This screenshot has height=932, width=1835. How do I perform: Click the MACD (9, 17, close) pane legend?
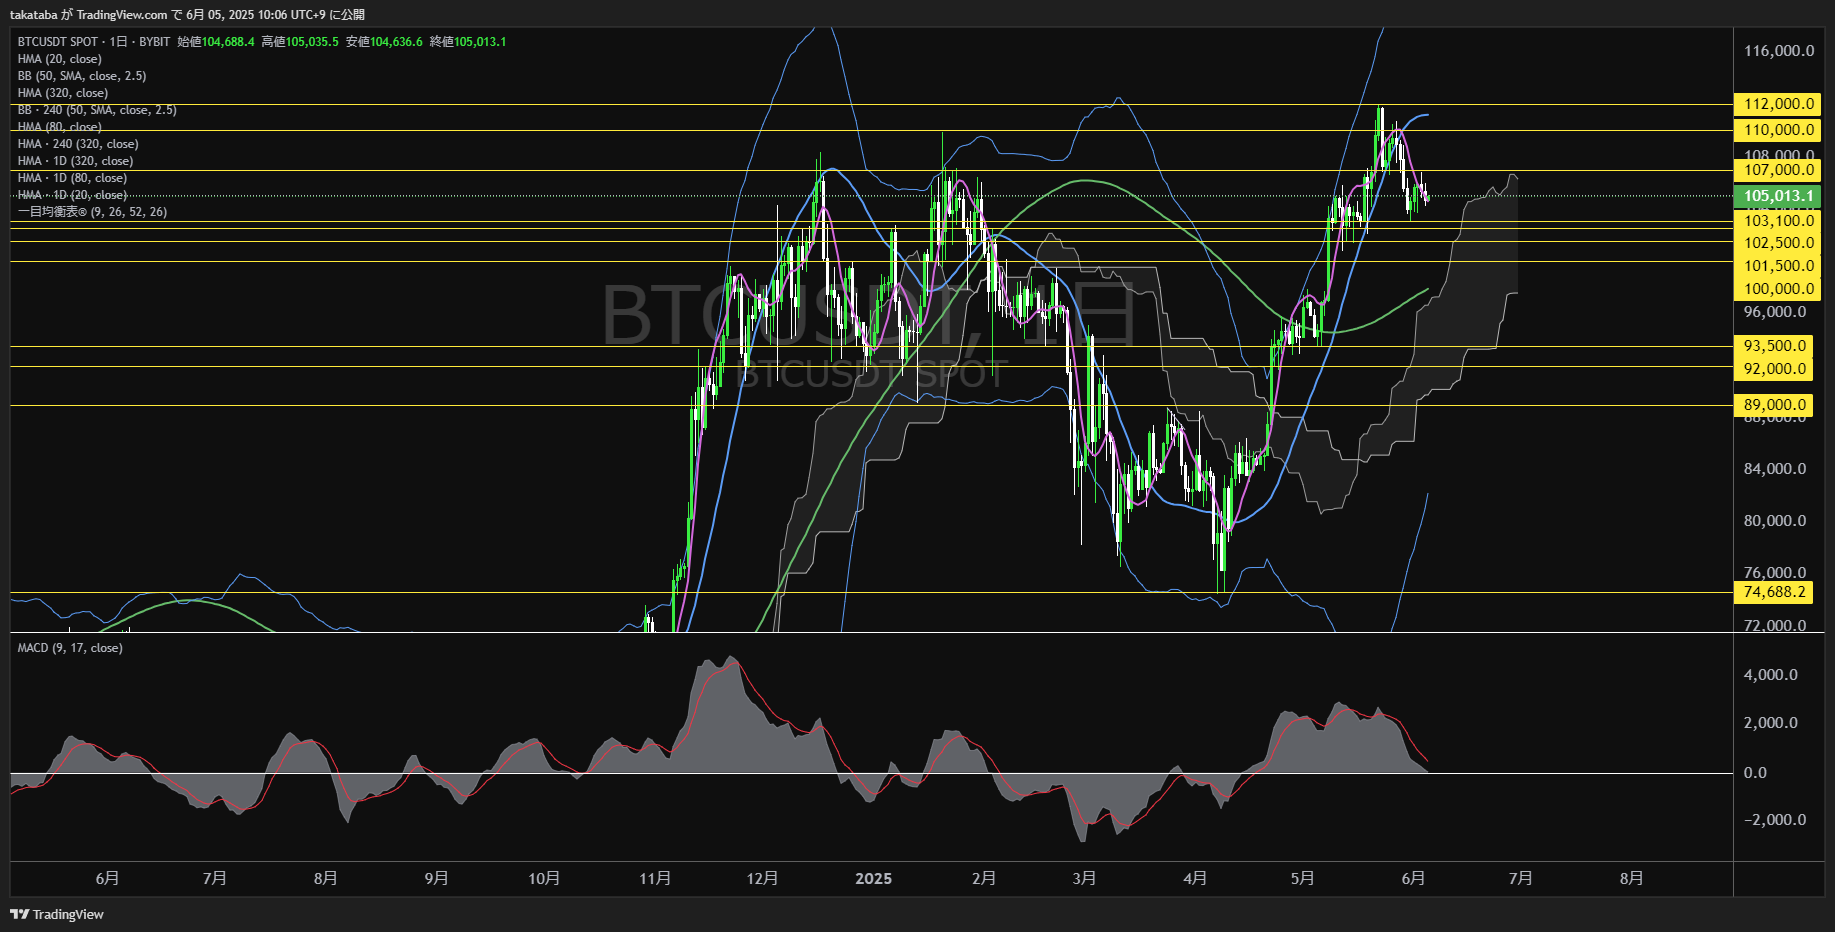(x=70, y=648)
